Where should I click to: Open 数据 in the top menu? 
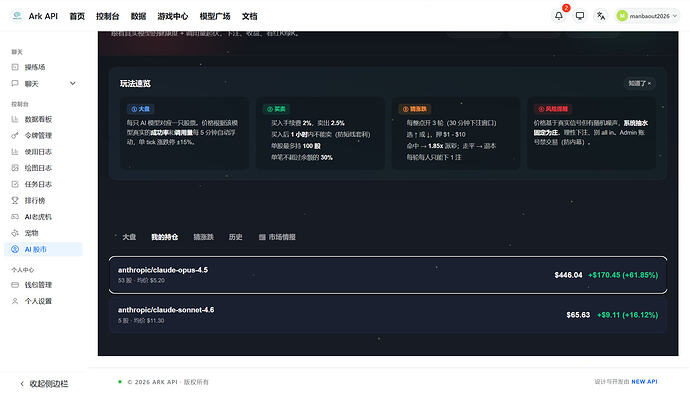138,16
